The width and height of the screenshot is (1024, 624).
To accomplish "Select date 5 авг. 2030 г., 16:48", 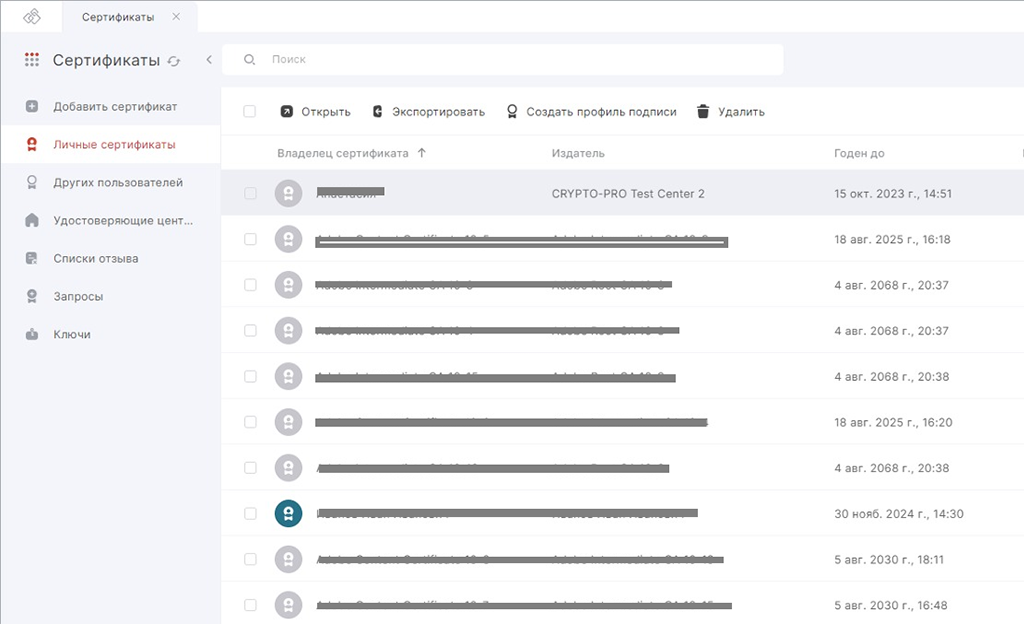I will [891, 605].
